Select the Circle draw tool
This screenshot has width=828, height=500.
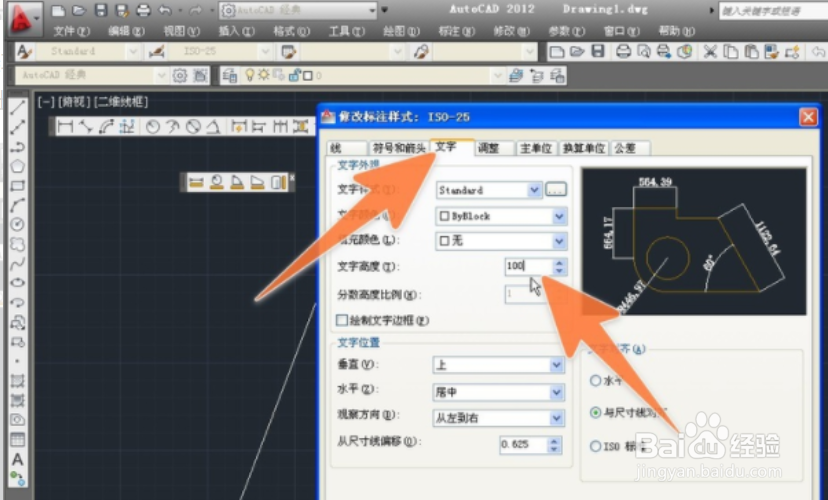(x=17, y=224)
